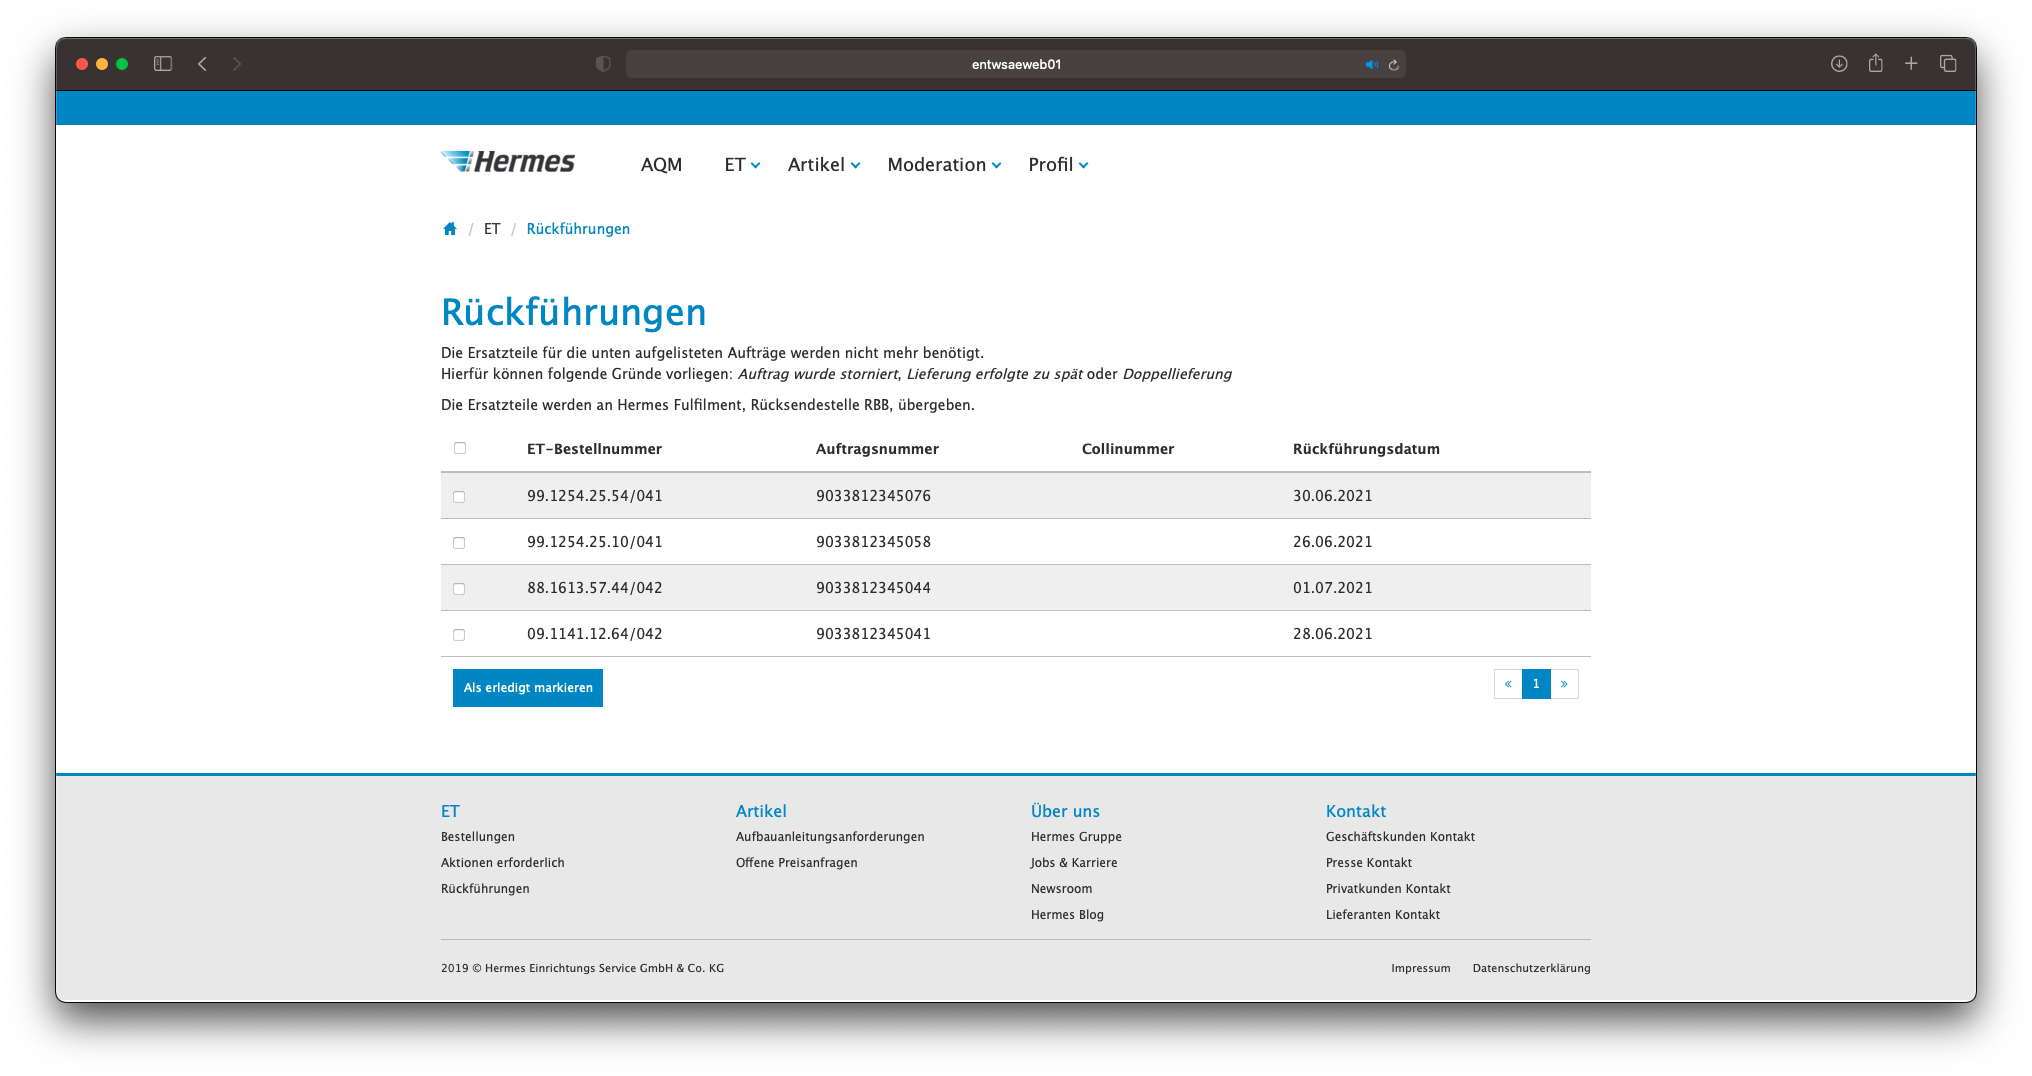Viewport: 2032px width, 1076px height.
Task: Click the privacy shield icon
Action: coord(603,64)
